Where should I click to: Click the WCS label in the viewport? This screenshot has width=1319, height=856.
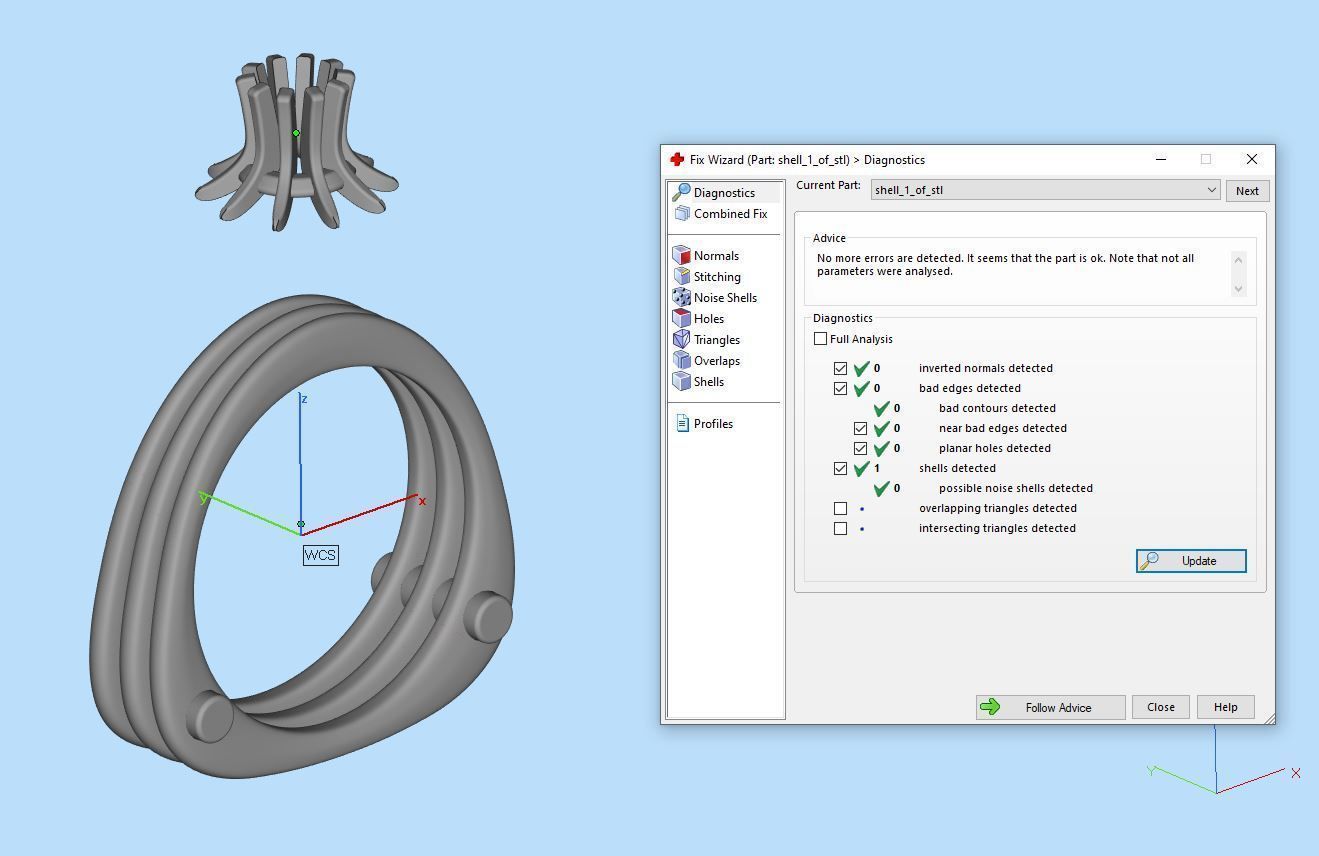point(320,555)
